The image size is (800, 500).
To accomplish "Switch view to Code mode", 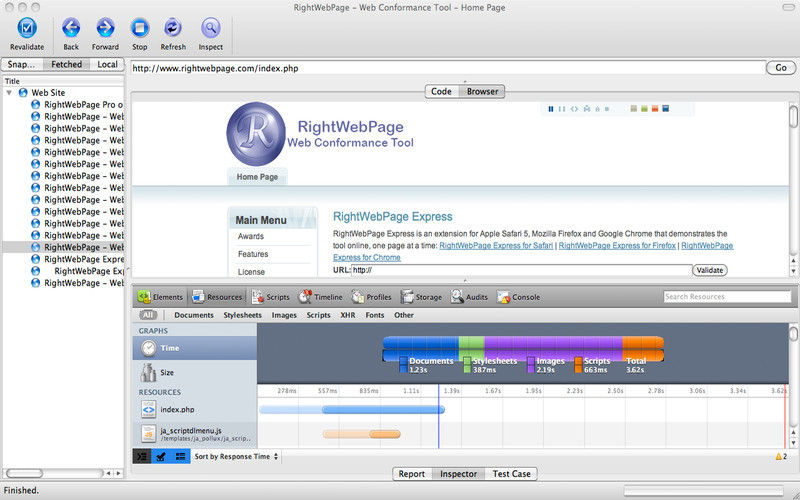I will pyautogui.click(x=441, y=91).
